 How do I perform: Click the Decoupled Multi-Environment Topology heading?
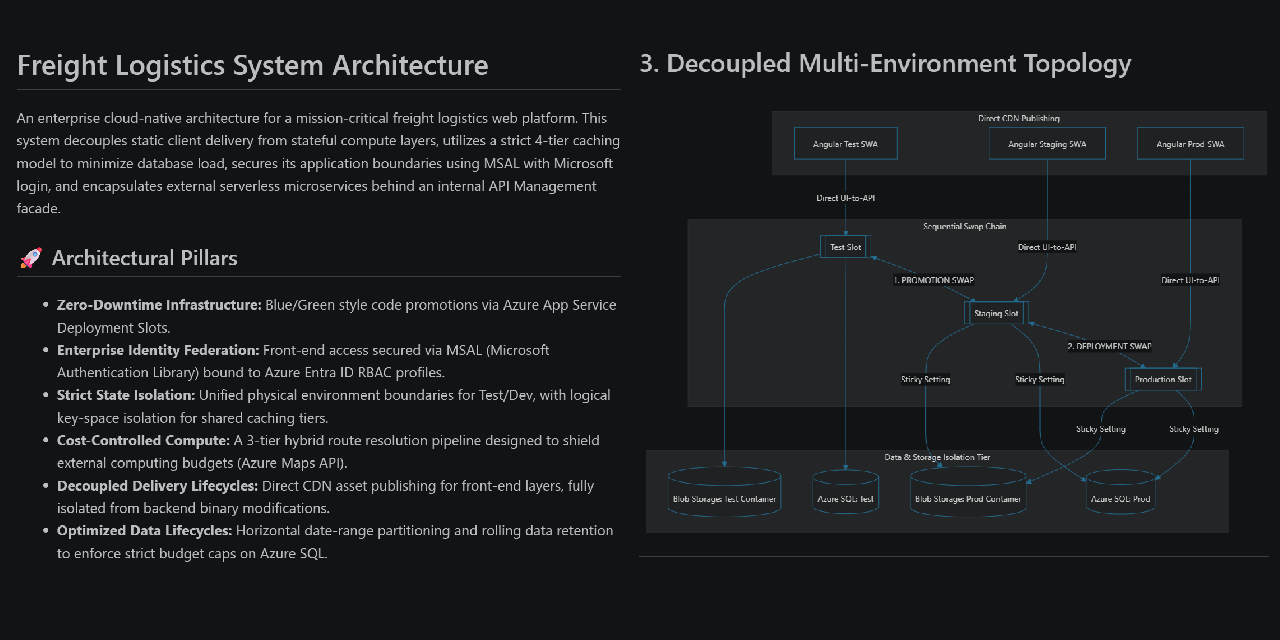[x=885, y=64]
